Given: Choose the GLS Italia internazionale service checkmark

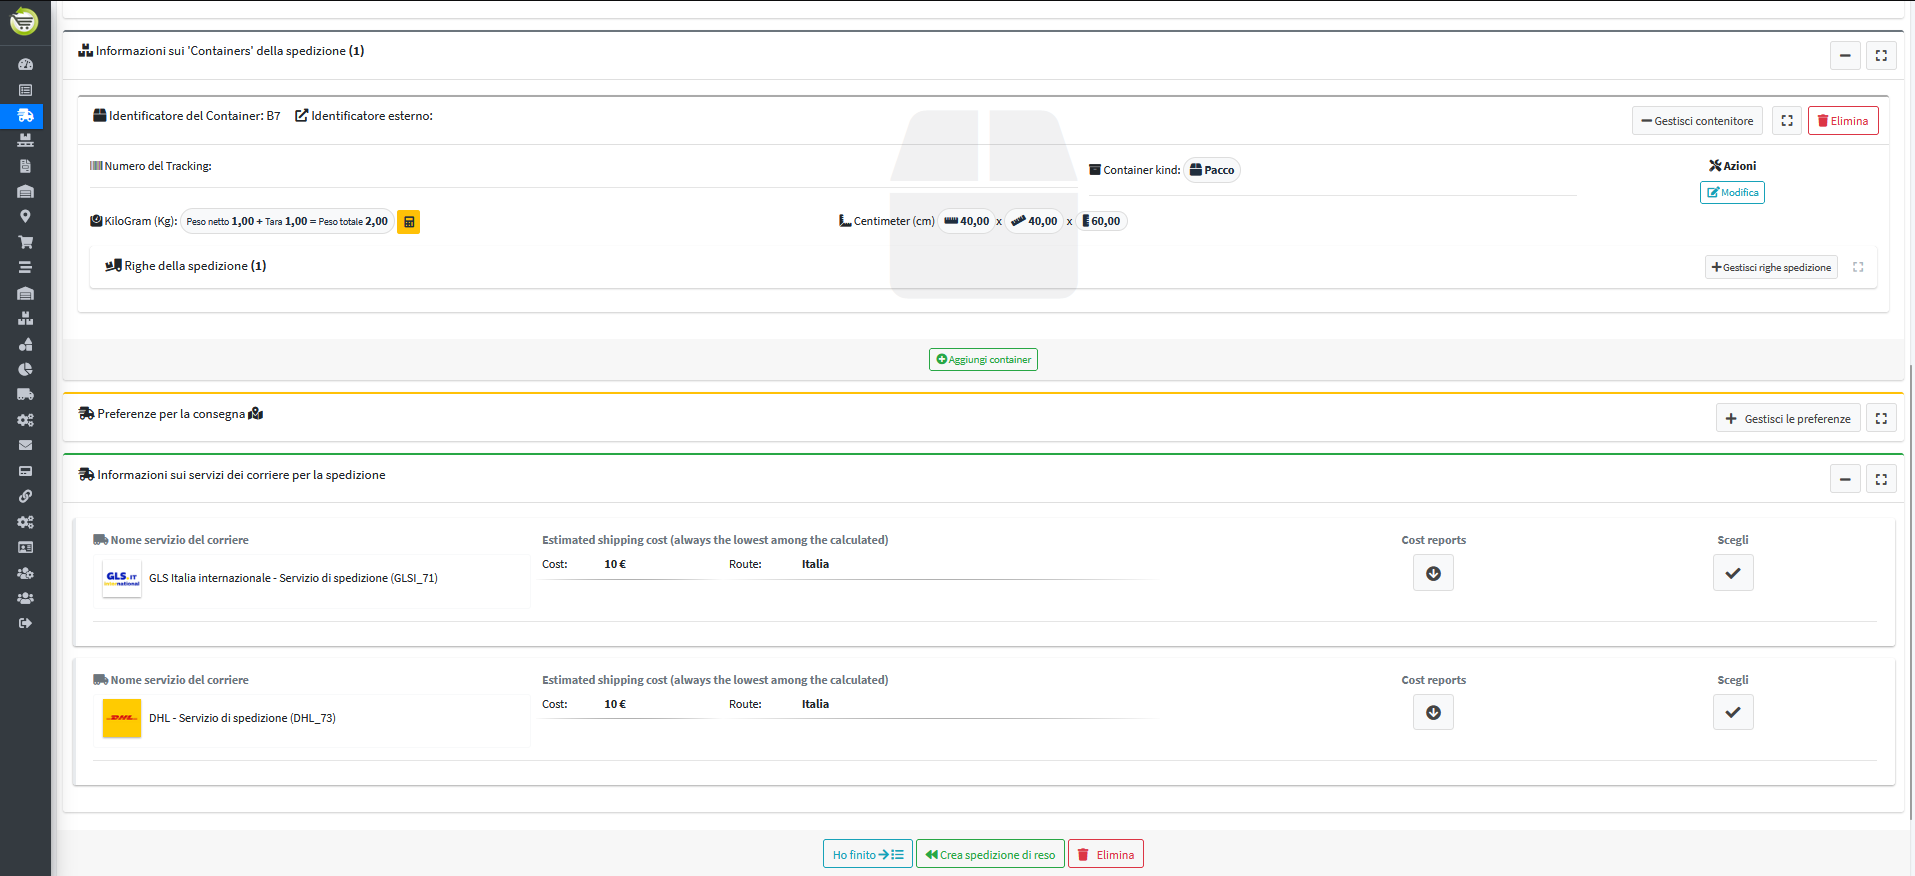Looking at the screenshot, I should coord(1732,573).
